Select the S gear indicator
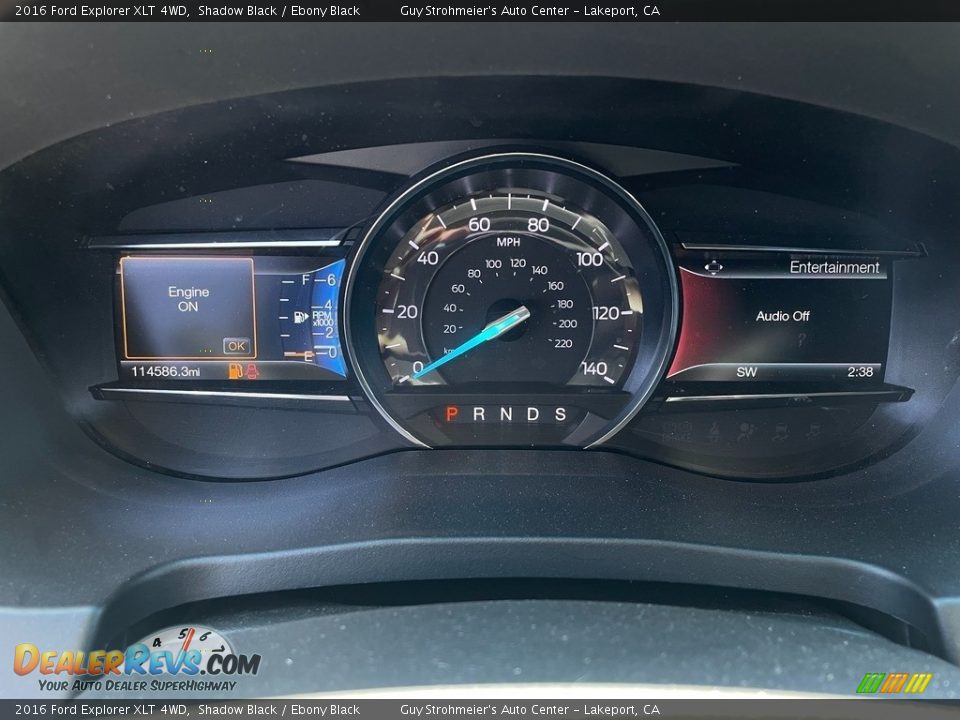This screenshot has width=960, height=720. tap(560, 414)
